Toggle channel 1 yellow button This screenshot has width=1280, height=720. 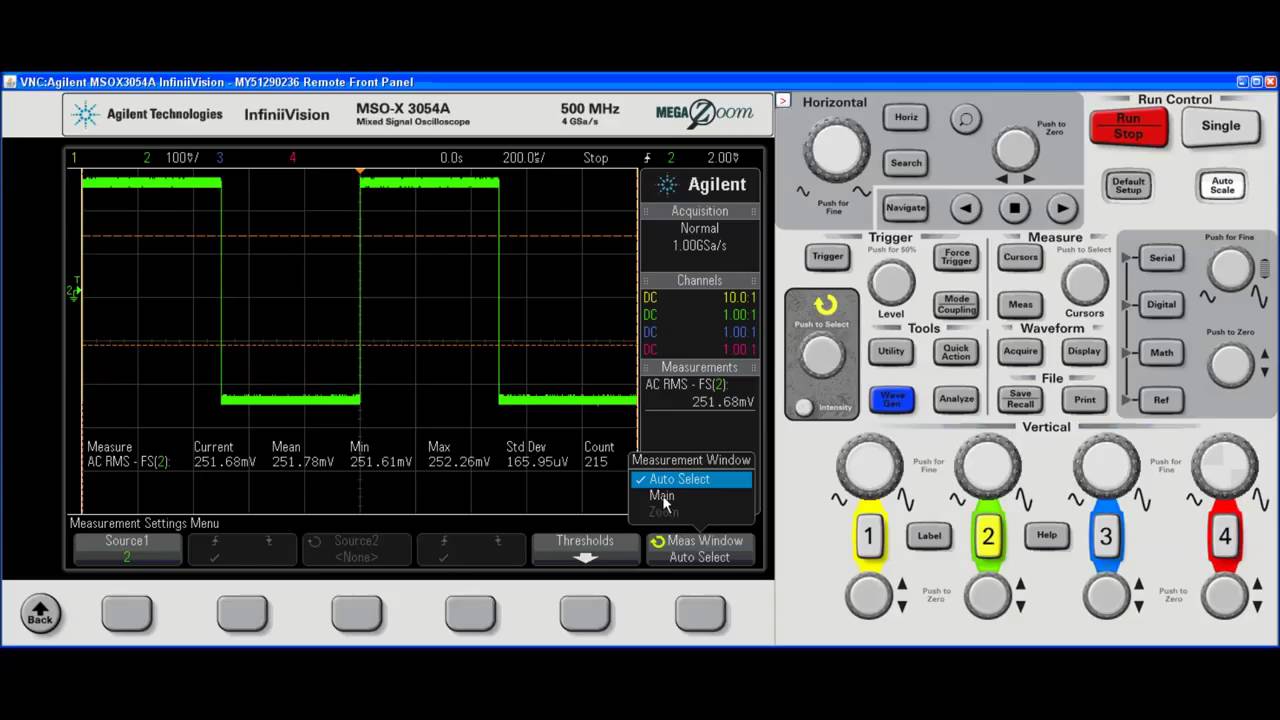click(x=869, y=536)
